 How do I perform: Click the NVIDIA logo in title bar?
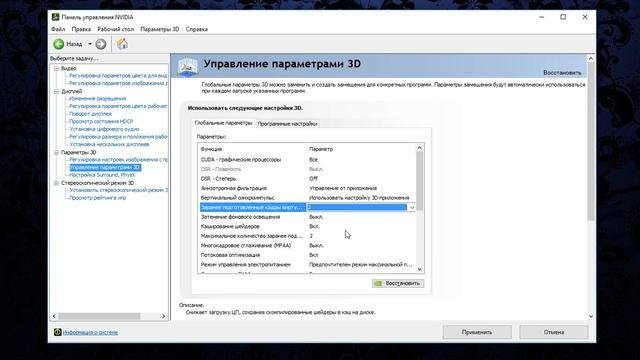tap(56, 17)
